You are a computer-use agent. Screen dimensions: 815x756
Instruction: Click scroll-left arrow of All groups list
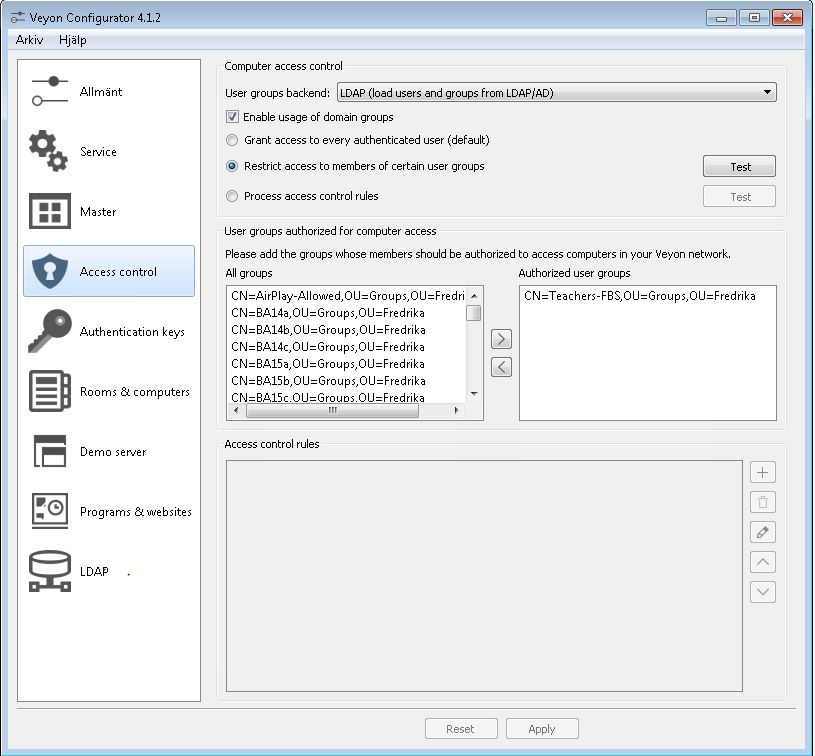point(236,410)
